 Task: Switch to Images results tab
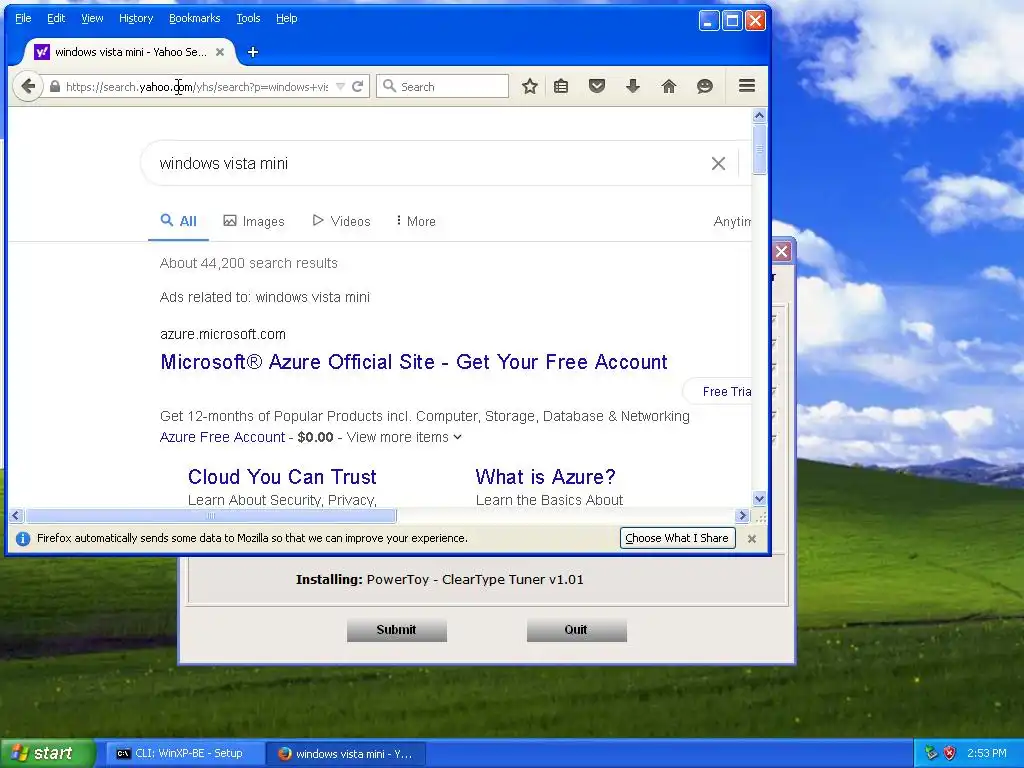click(x=254, y=221)
